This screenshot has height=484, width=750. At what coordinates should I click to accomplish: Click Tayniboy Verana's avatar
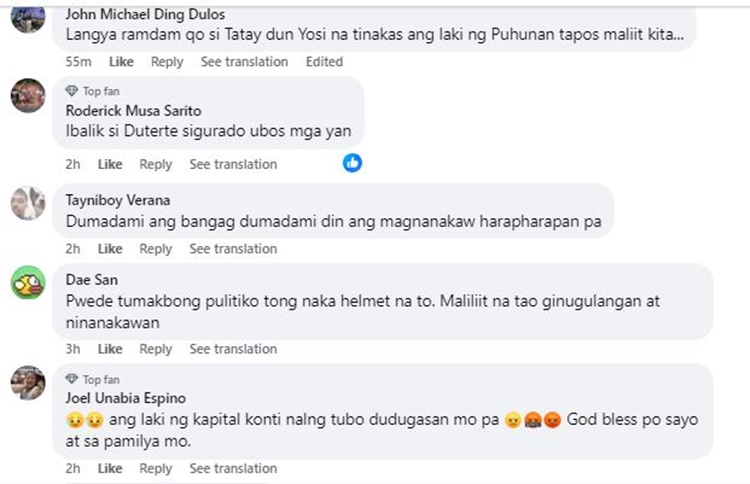click(28, 202)
